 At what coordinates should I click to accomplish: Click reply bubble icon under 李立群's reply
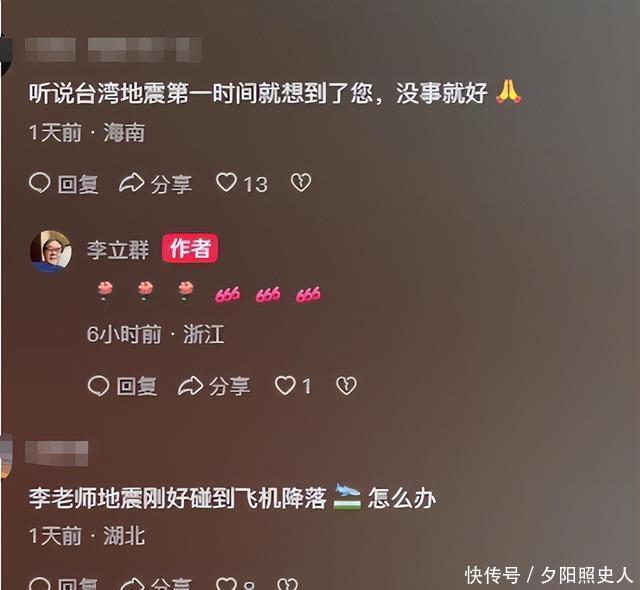coord(98,386)
